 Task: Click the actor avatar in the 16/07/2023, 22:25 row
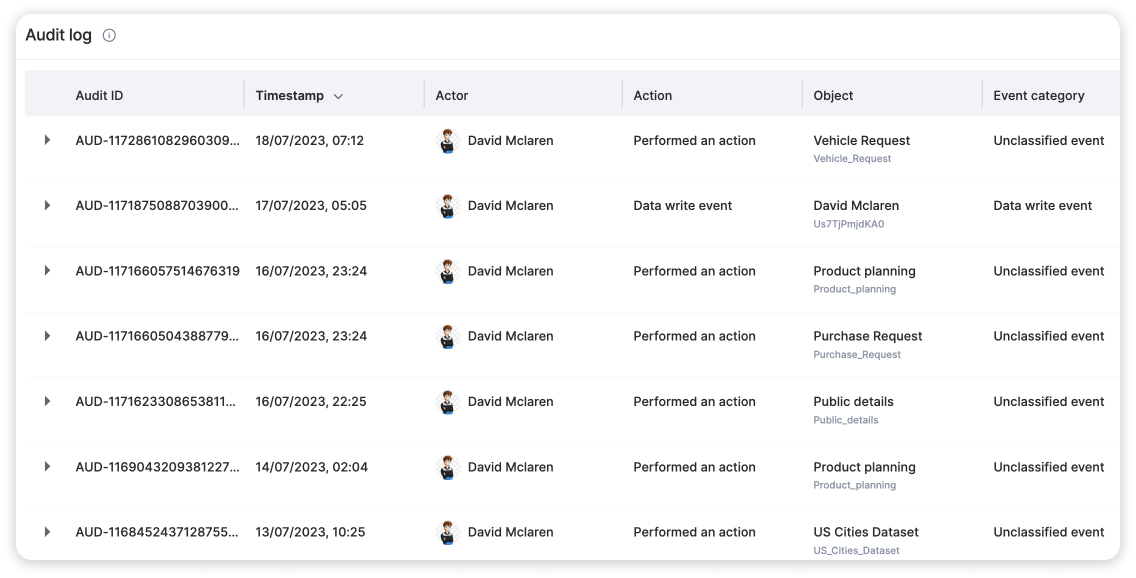(447, 402)
